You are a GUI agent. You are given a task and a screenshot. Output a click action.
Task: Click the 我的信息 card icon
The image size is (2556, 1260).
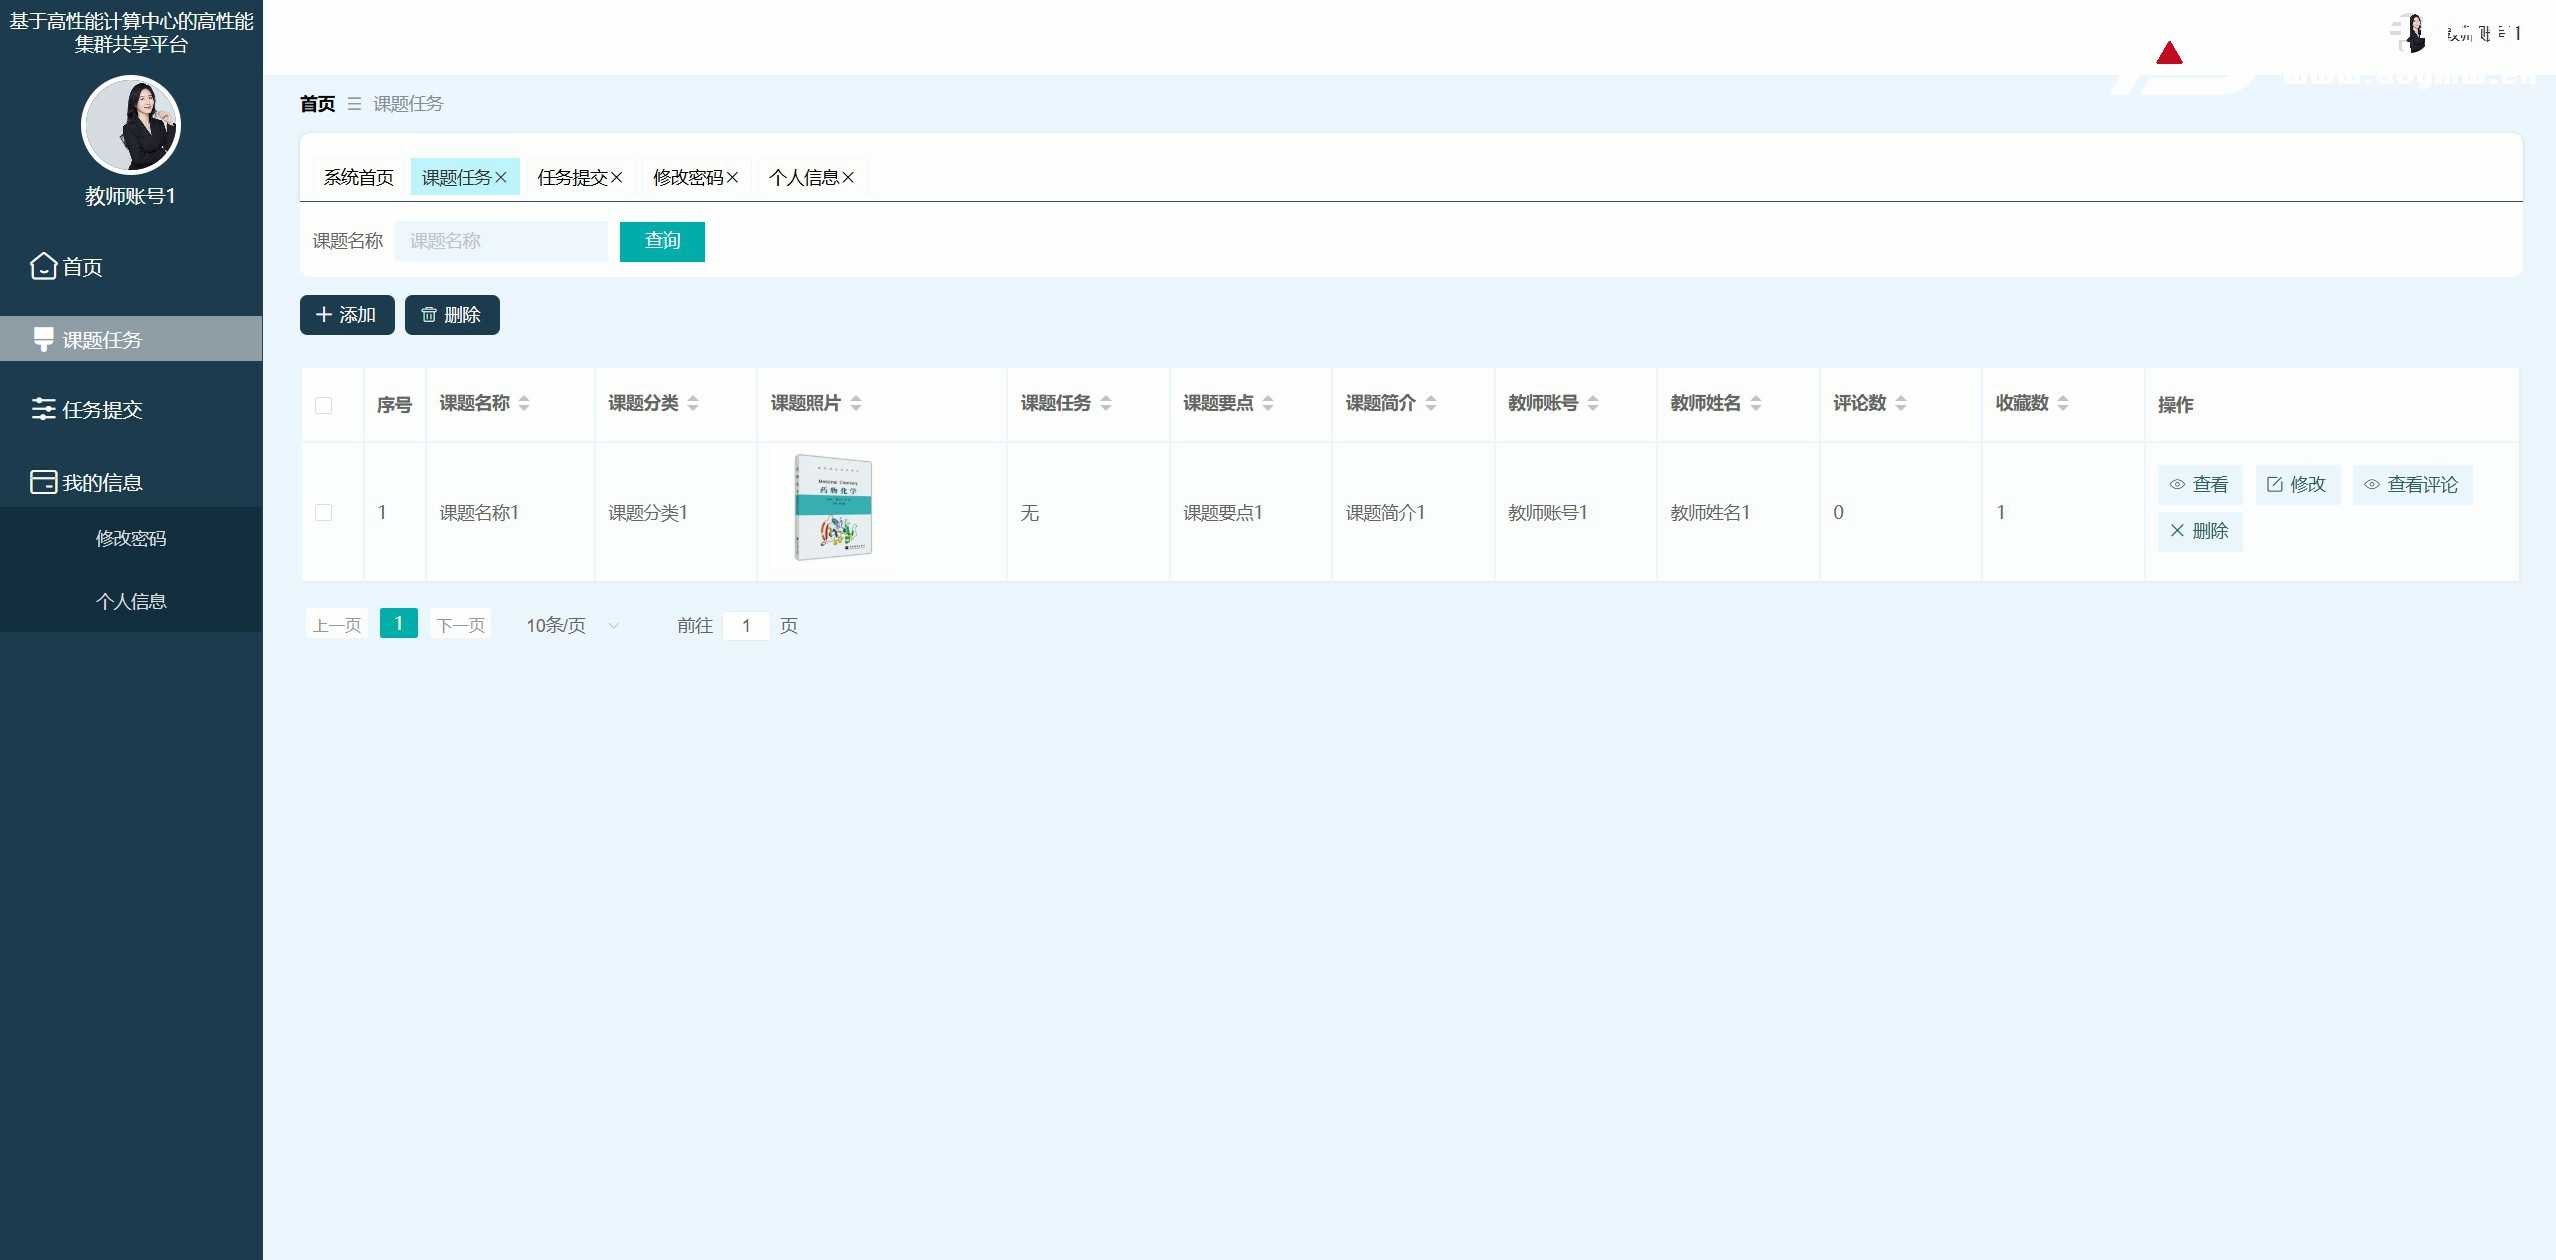point(43,482)
